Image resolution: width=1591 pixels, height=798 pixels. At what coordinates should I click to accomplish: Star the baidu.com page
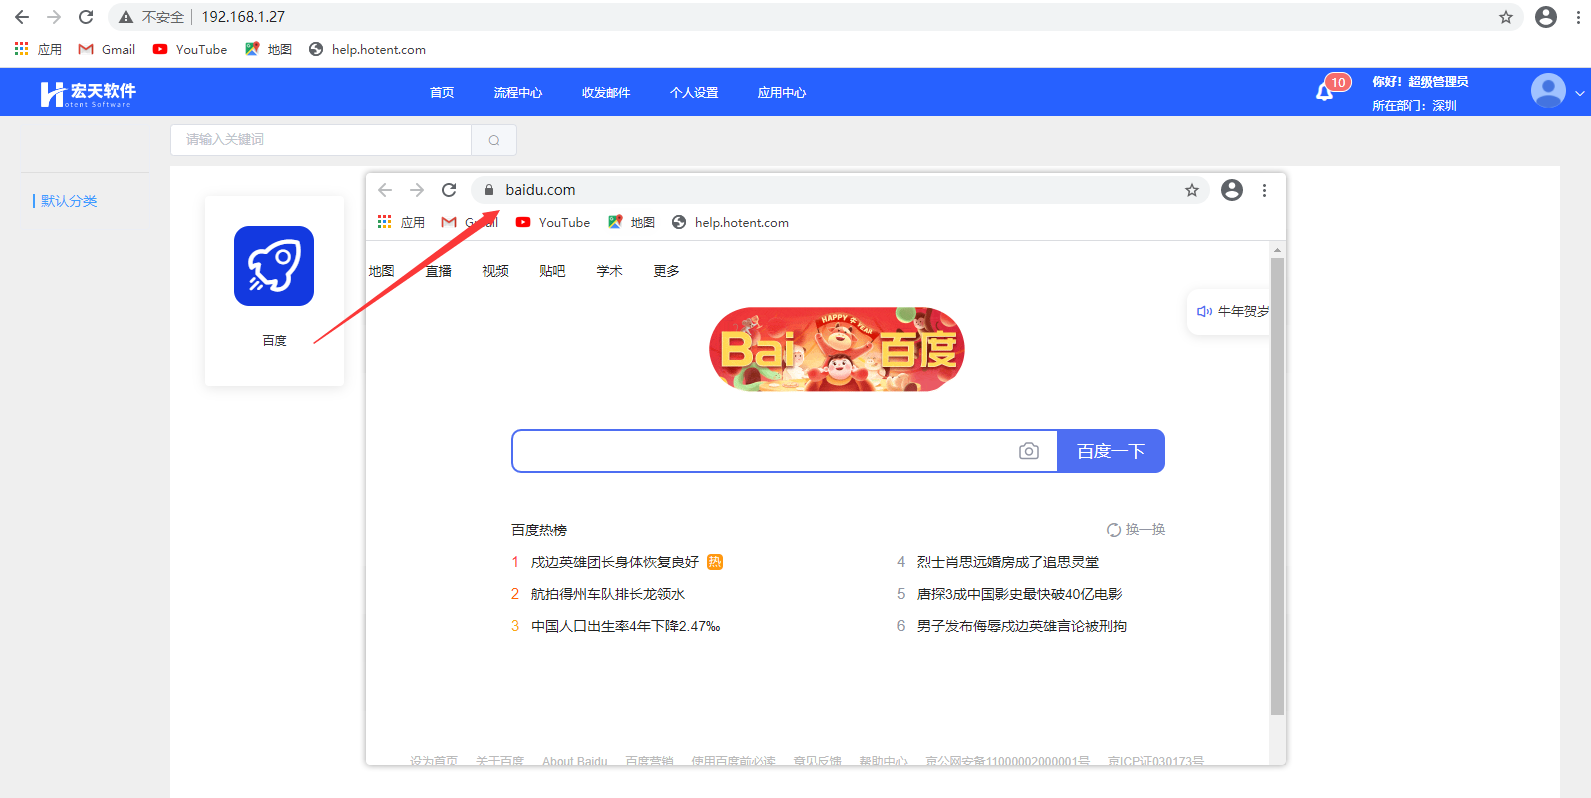point(1192,190)
